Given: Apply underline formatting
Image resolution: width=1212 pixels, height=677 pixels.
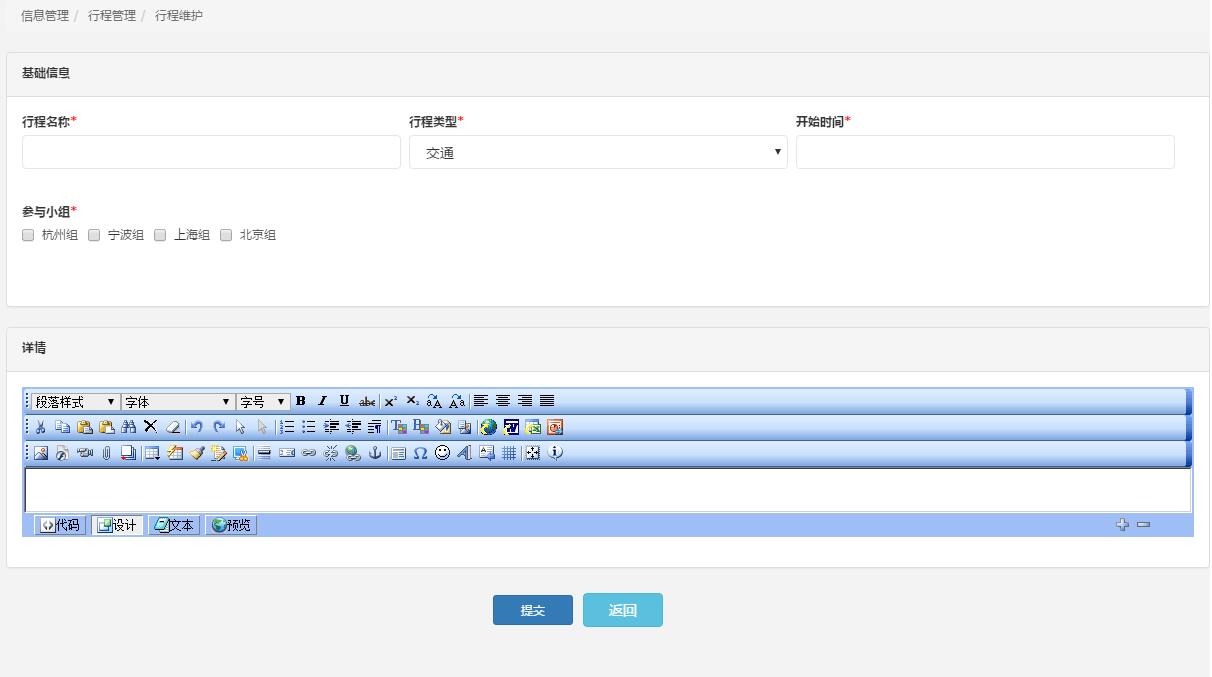Looking at the screenshot, I should coord(344,401).
